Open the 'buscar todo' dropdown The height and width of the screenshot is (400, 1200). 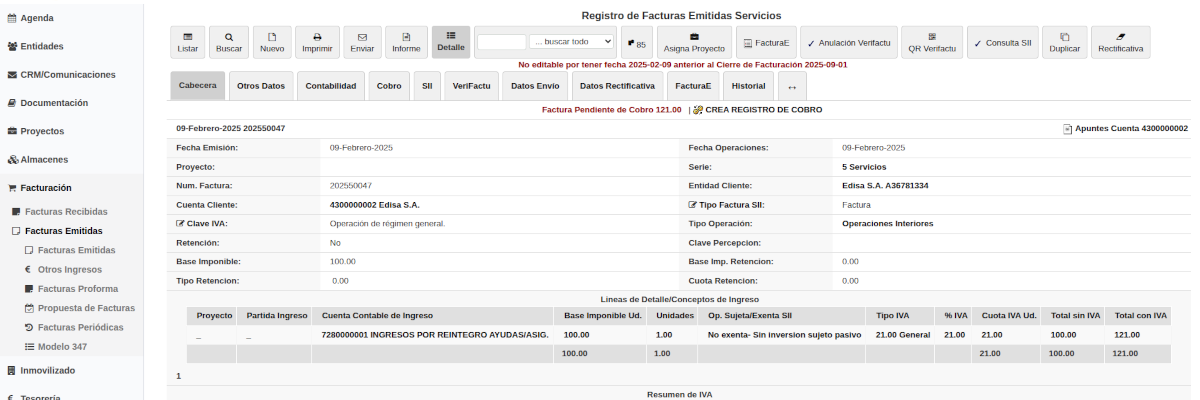(x=572, y=42)
